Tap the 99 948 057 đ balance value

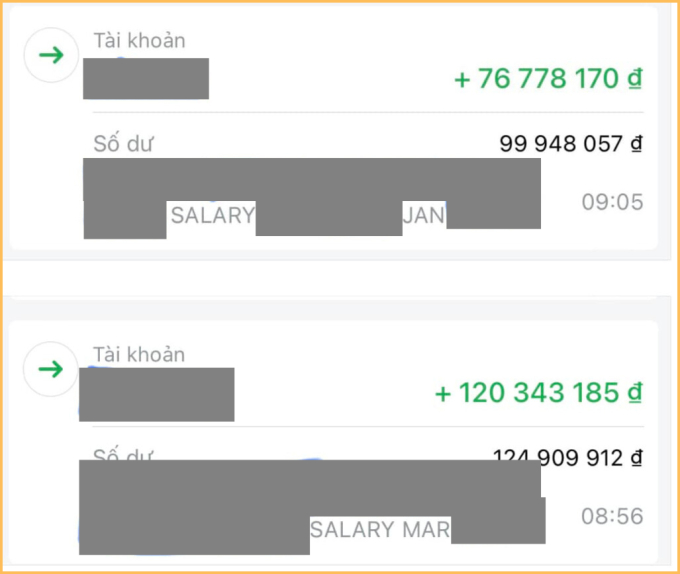[x=571, y=144]
